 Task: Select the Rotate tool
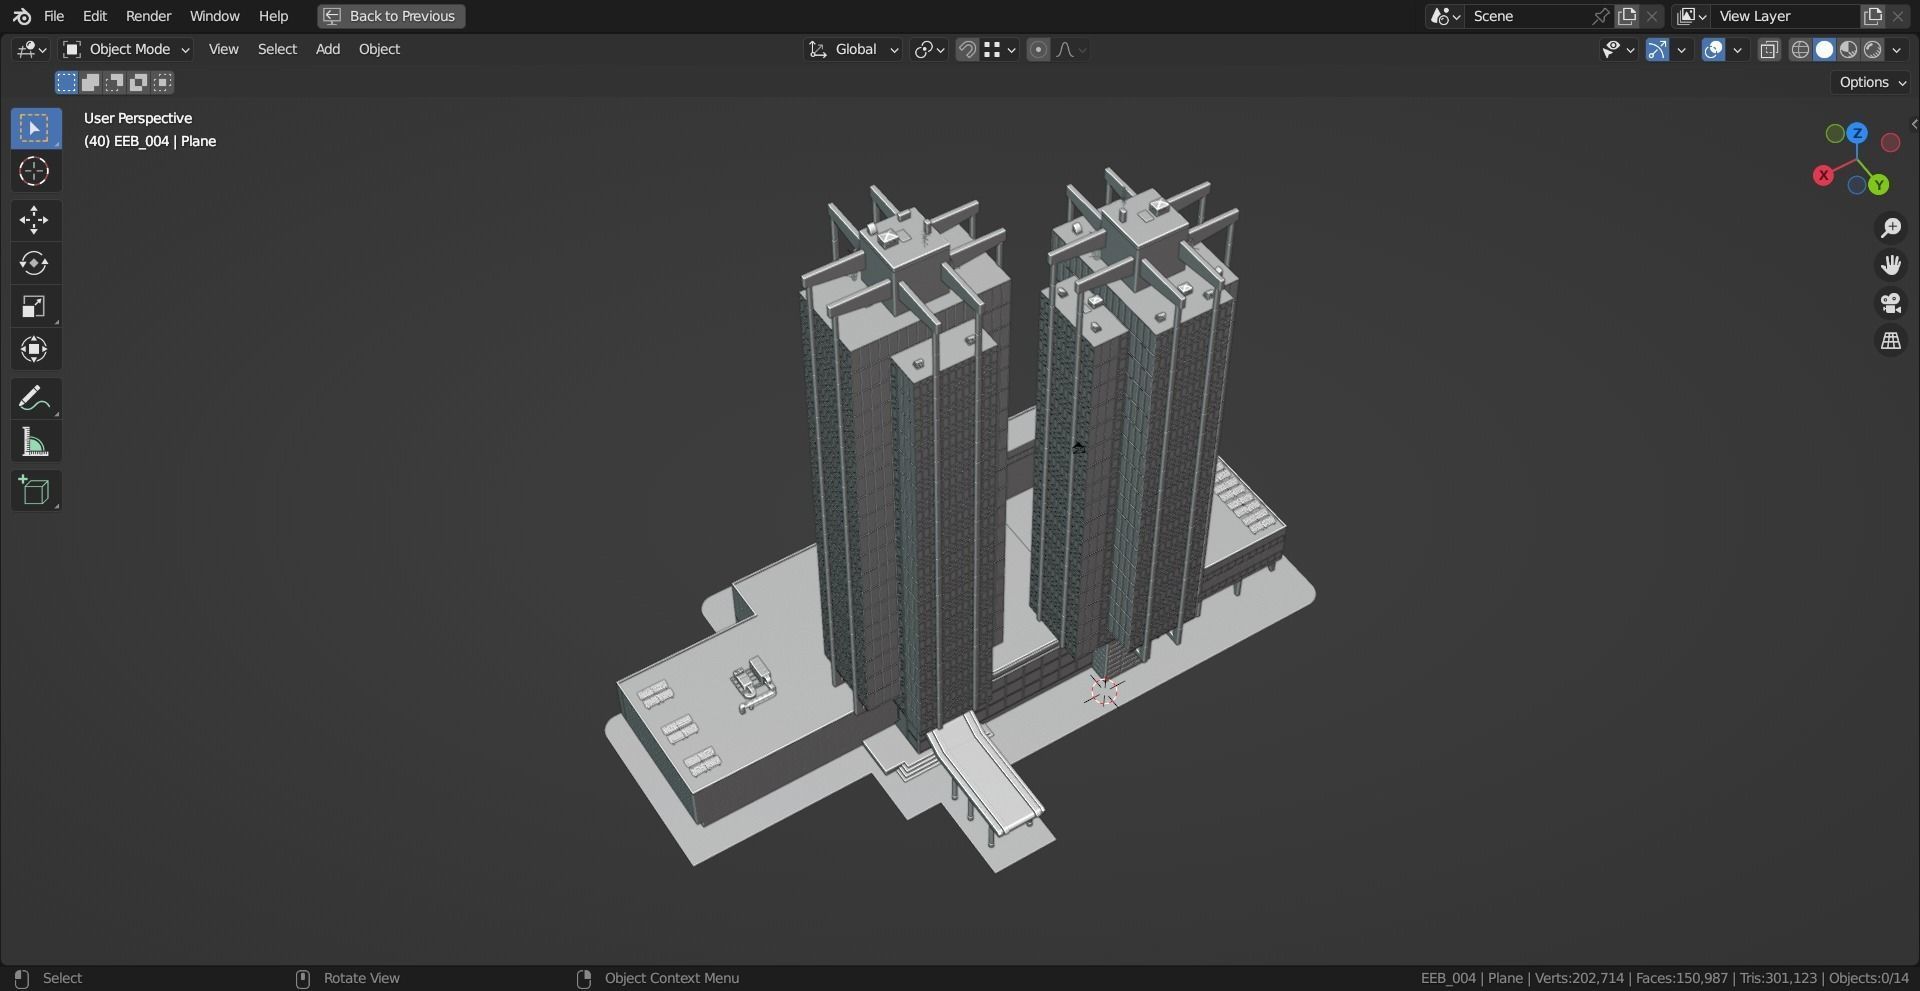(x=35, y=263)
